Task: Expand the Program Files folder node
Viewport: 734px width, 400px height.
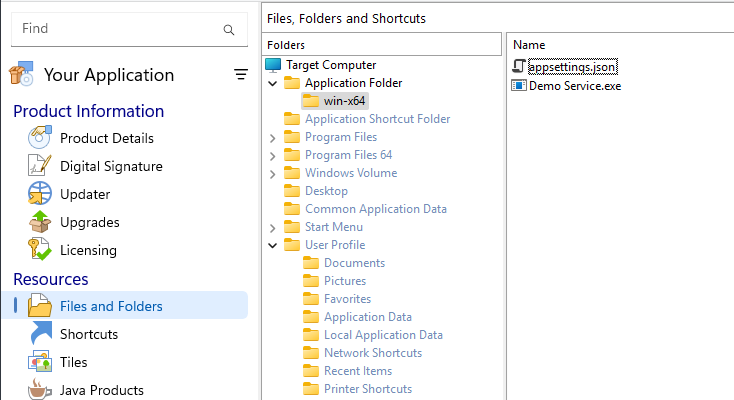Action: point(273,138)
